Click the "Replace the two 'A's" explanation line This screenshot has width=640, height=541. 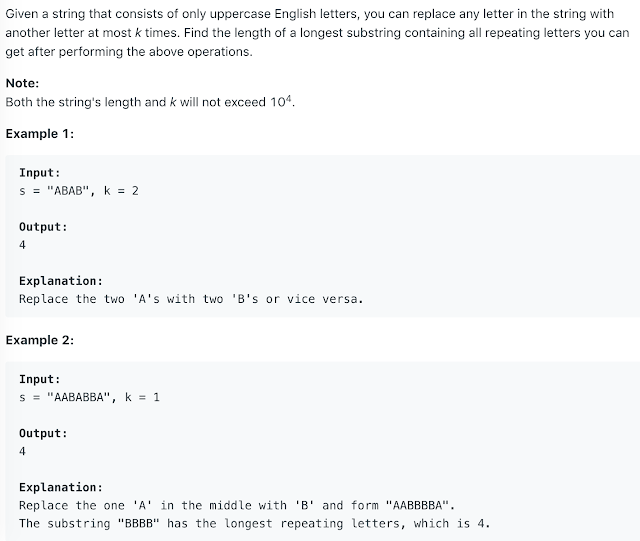[190, 299]
